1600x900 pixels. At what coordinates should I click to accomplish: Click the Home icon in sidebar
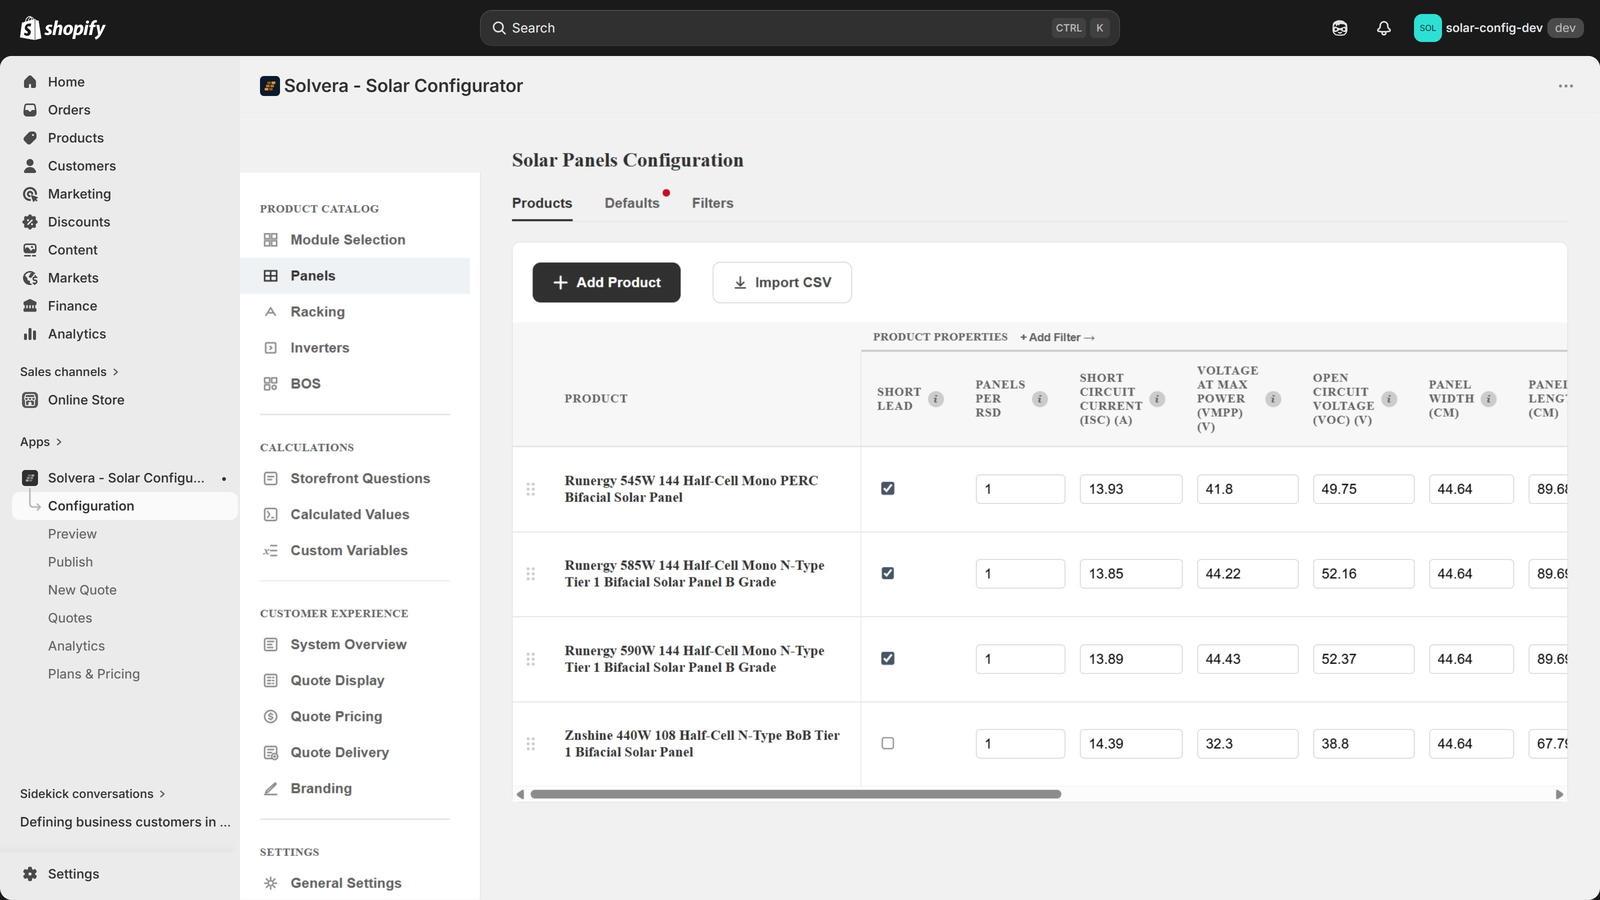(30, 82)
